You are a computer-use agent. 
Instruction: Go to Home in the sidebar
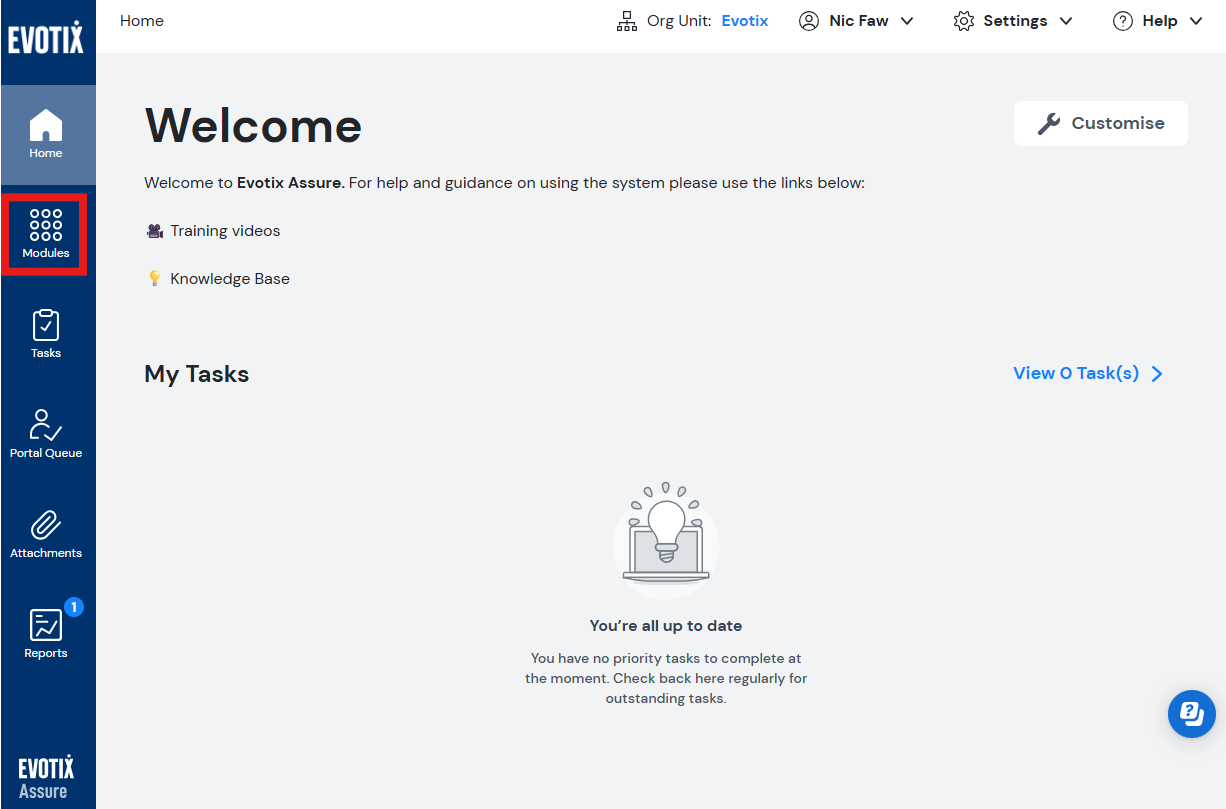47,134
